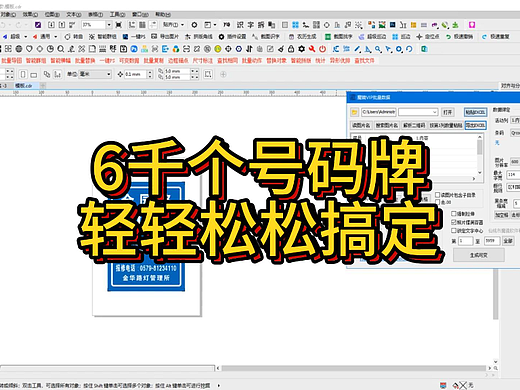Screen dimensions: 520x390
Task: Click the red 尺寸标注 command
Action: (x=203, y=61)
